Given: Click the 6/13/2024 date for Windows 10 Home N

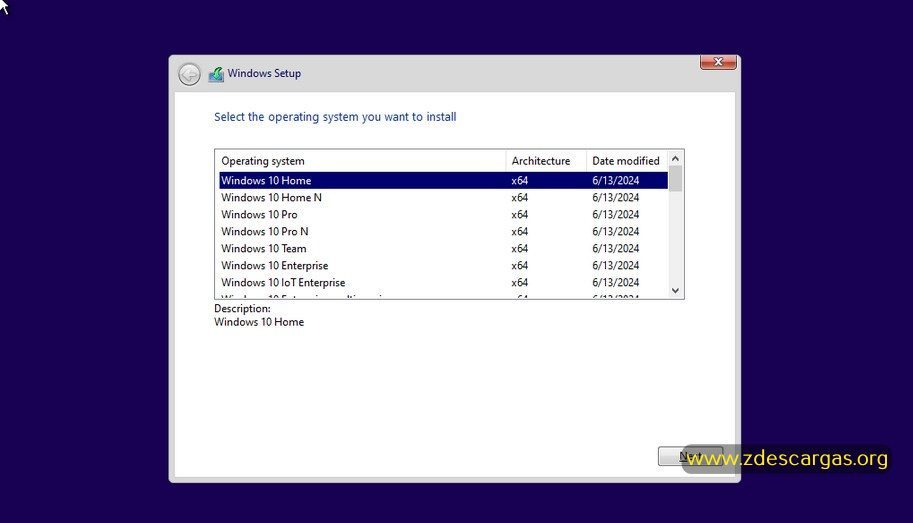Looking at the screenshot, I should [615, 197].
